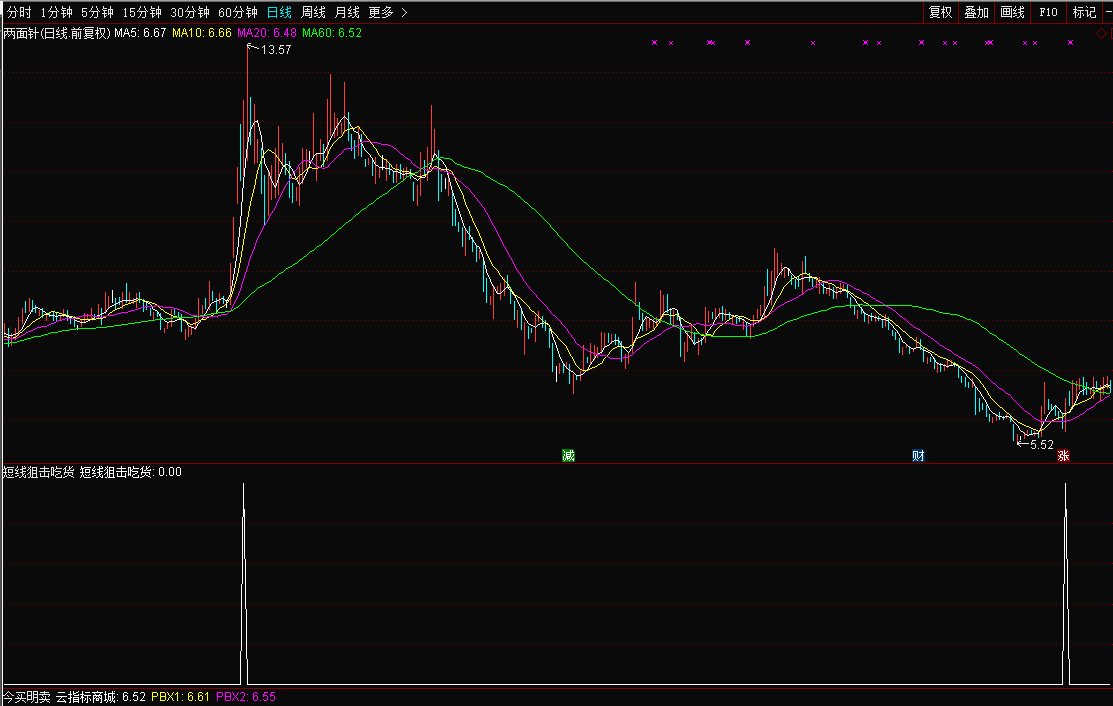Switch to the 15分钟 chart period

[142, 12]
